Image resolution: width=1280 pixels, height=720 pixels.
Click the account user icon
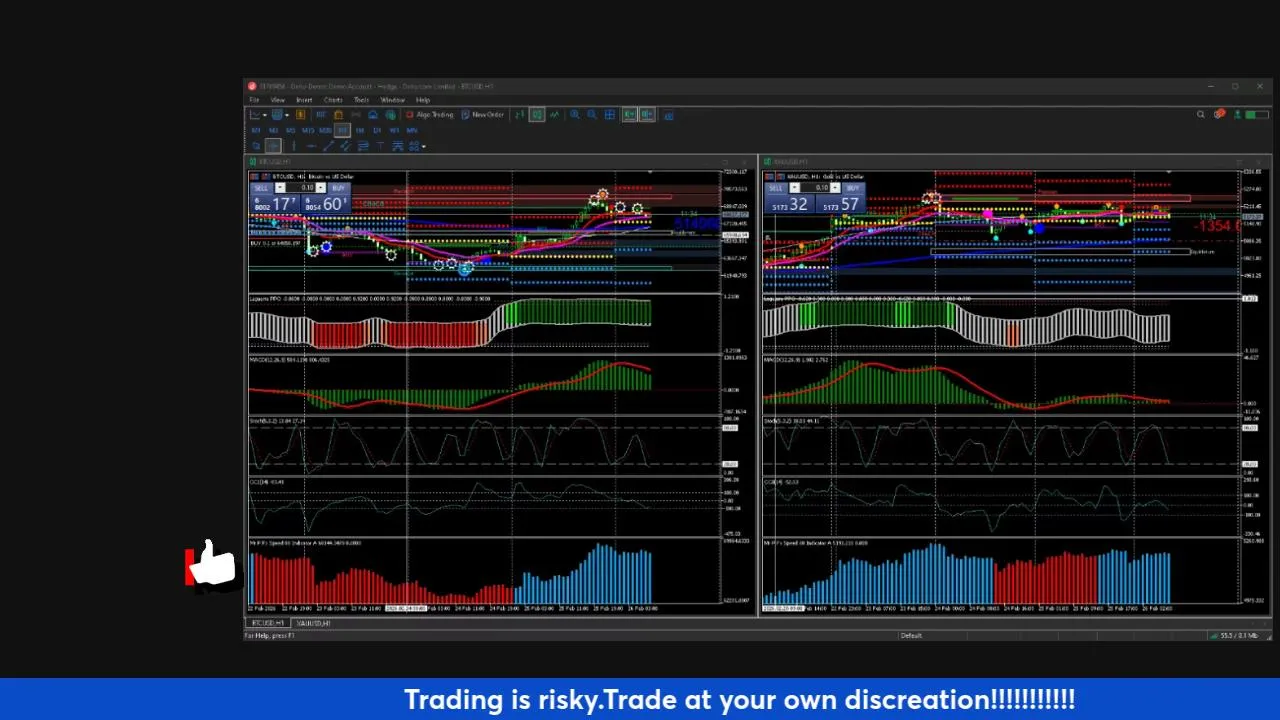pyautogui.click(x=1237, y=114)
